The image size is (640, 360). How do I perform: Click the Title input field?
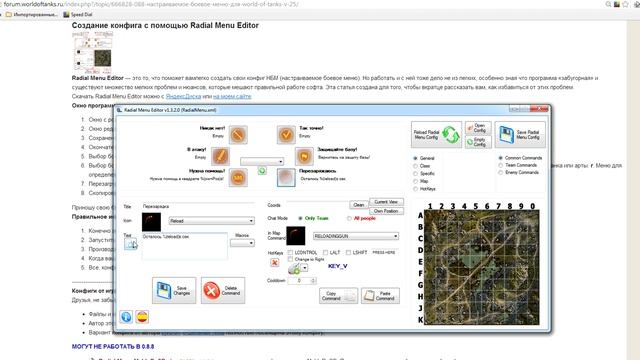tap(198, 207)
